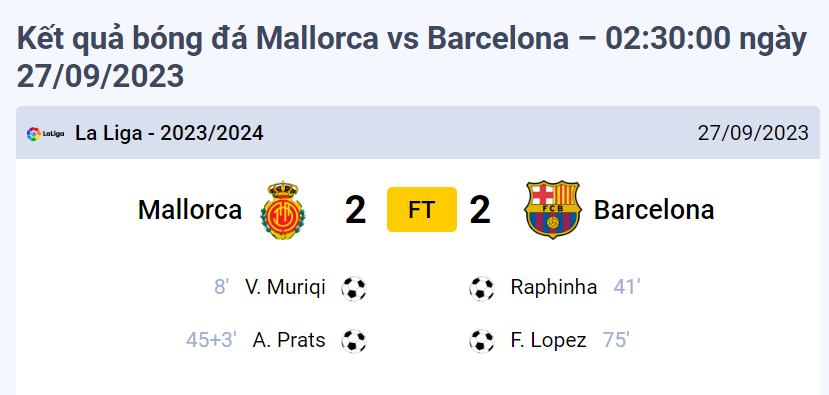
Task: Open the Mallorca team name link
Action: 190,209
